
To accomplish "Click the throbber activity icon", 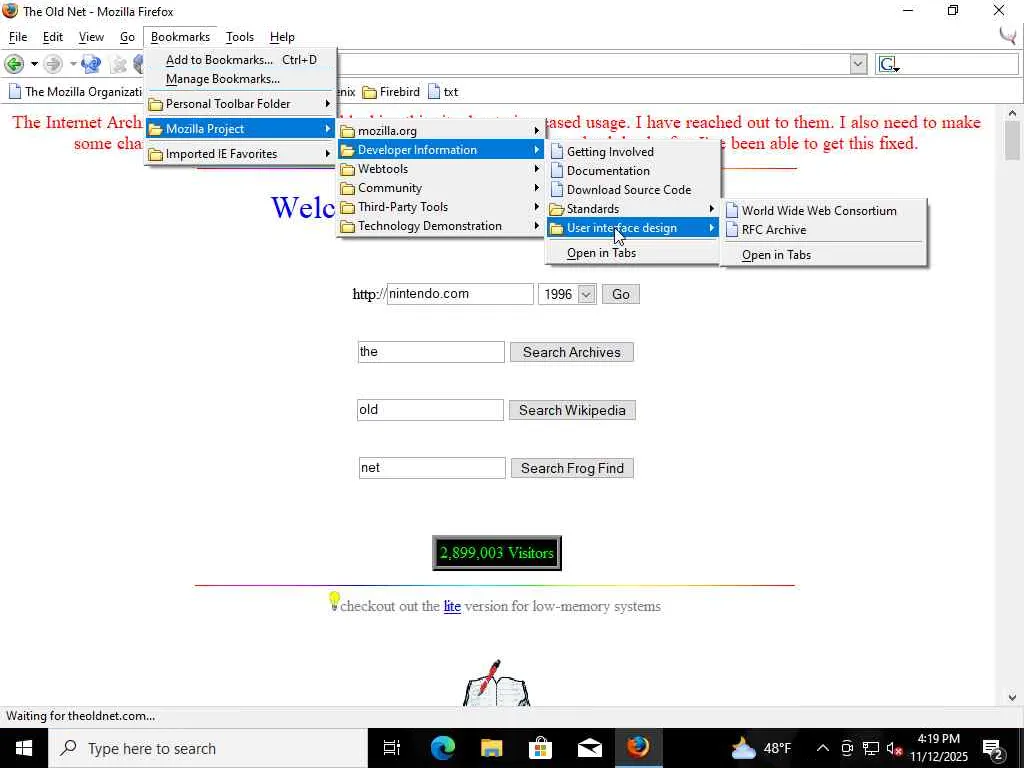I will tap(1009, 35).
